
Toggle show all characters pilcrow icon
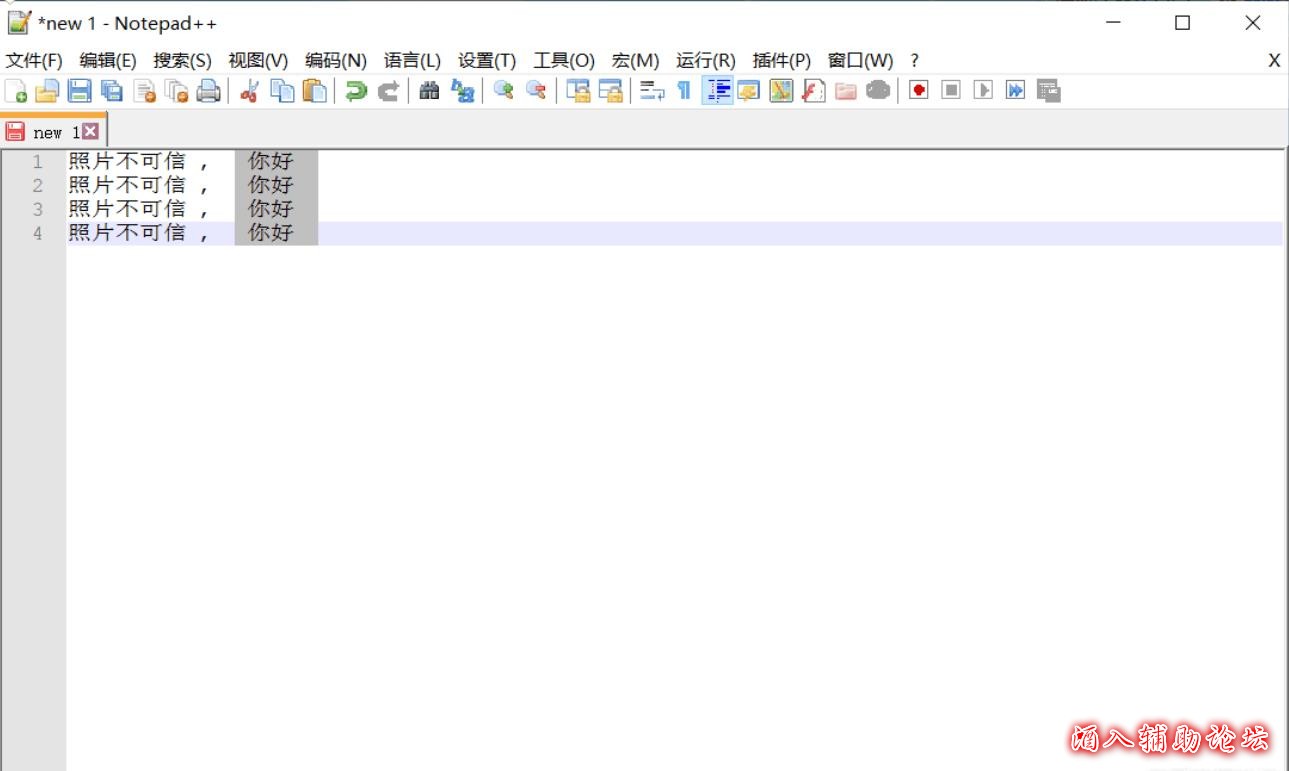click(x=684, y=91)
